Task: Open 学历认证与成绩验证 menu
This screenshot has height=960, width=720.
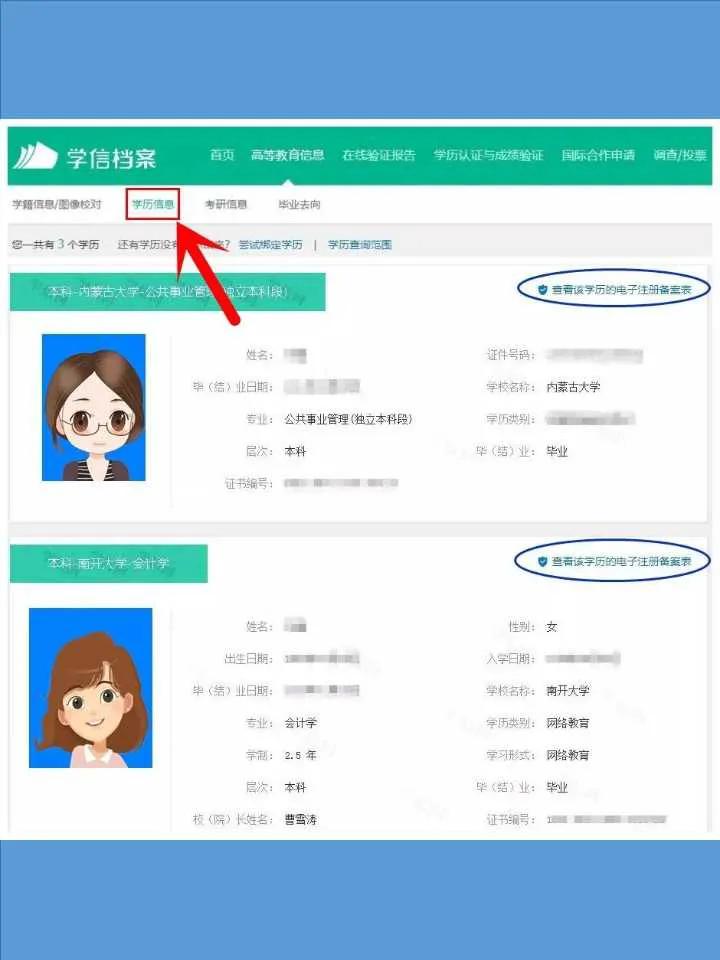Action: pyautogui.click(x=489, y=155)
